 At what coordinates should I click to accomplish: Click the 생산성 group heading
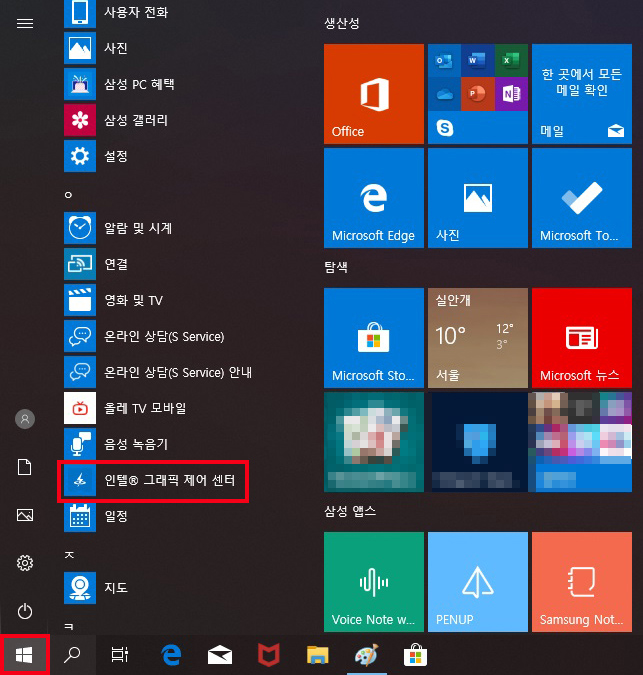pyautogui.click(x=342, y=23)
